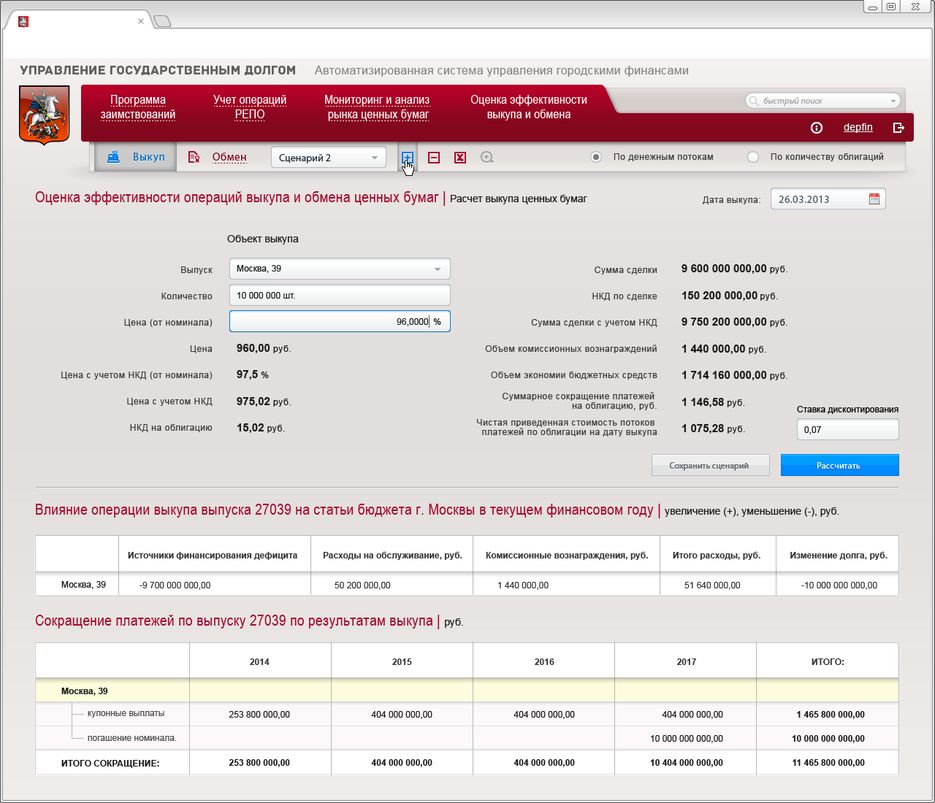Click the Moscow coat of arms logo

coord(44,114)
